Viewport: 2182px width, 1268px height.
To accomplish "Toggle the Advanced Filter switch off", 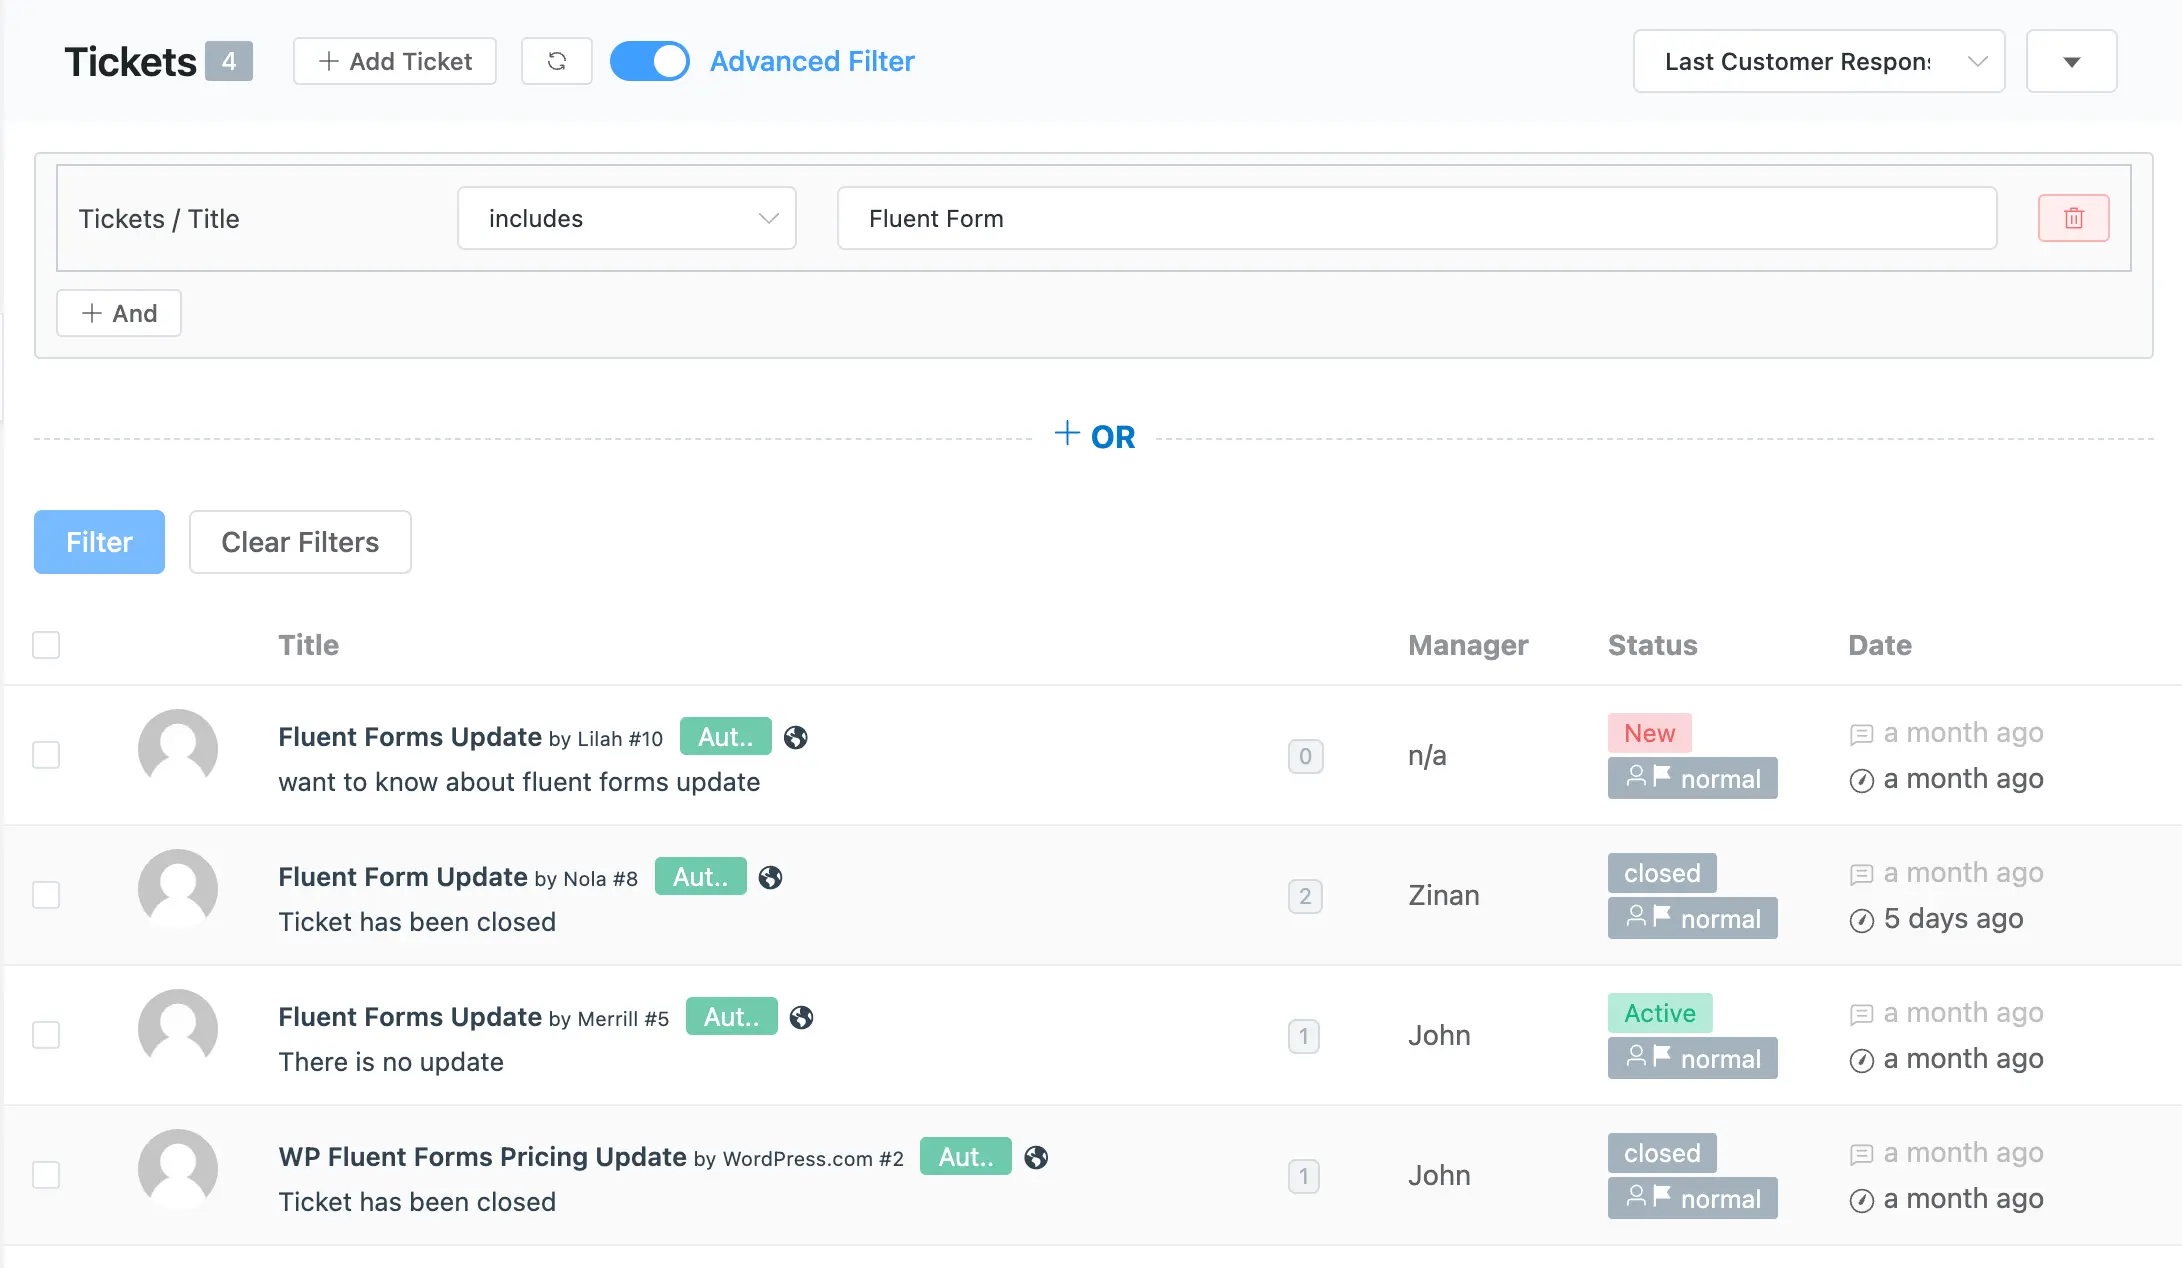I will [x=650, y=61].
